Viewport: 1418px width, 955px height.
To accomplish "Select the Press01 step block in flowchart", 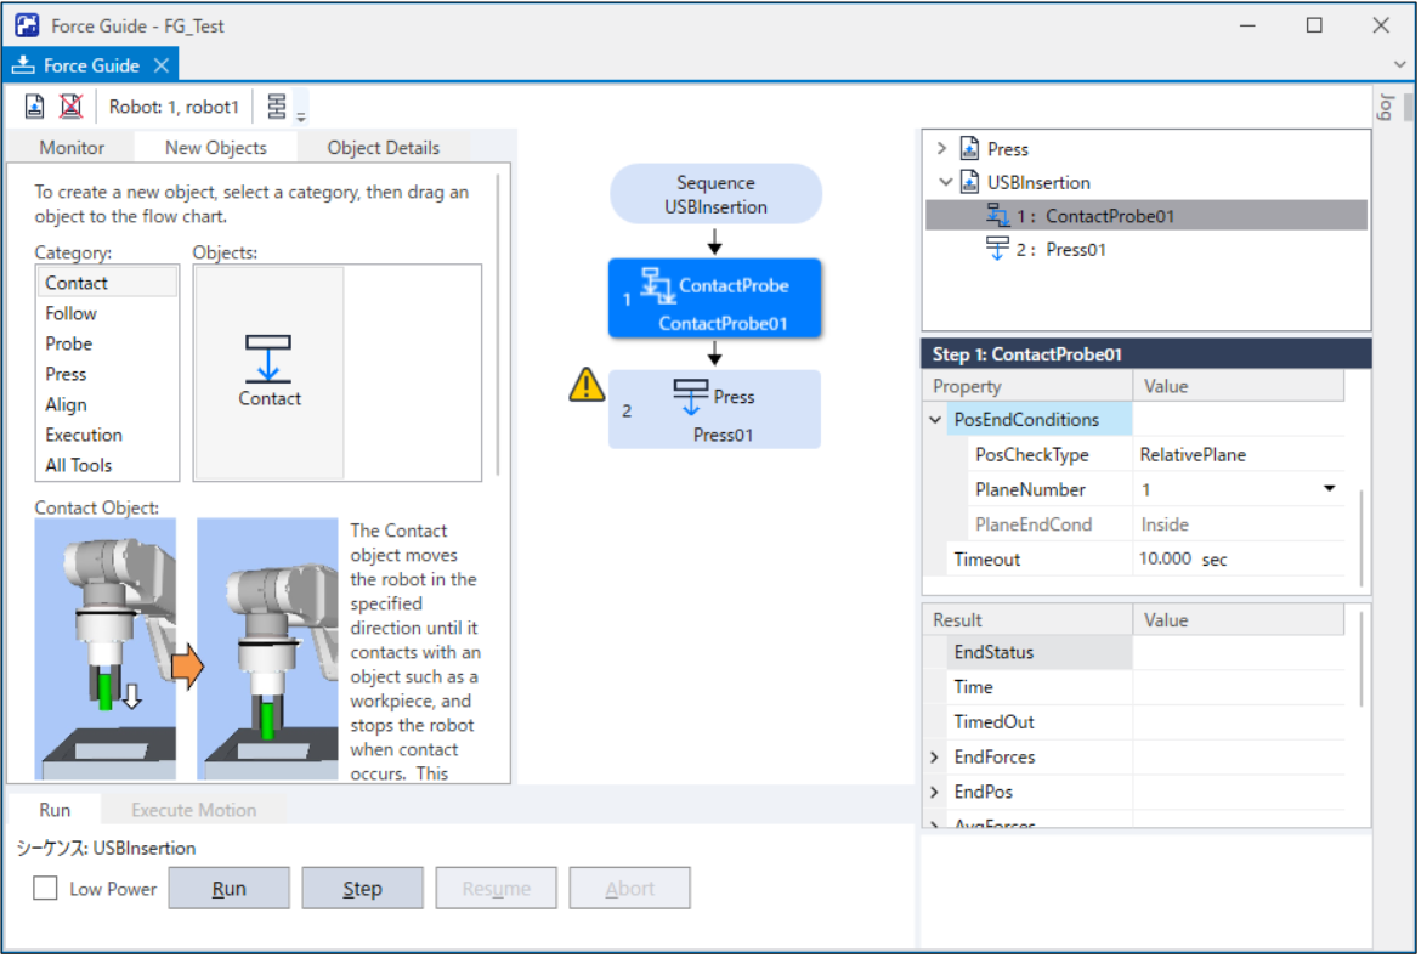I will (714, 410).
